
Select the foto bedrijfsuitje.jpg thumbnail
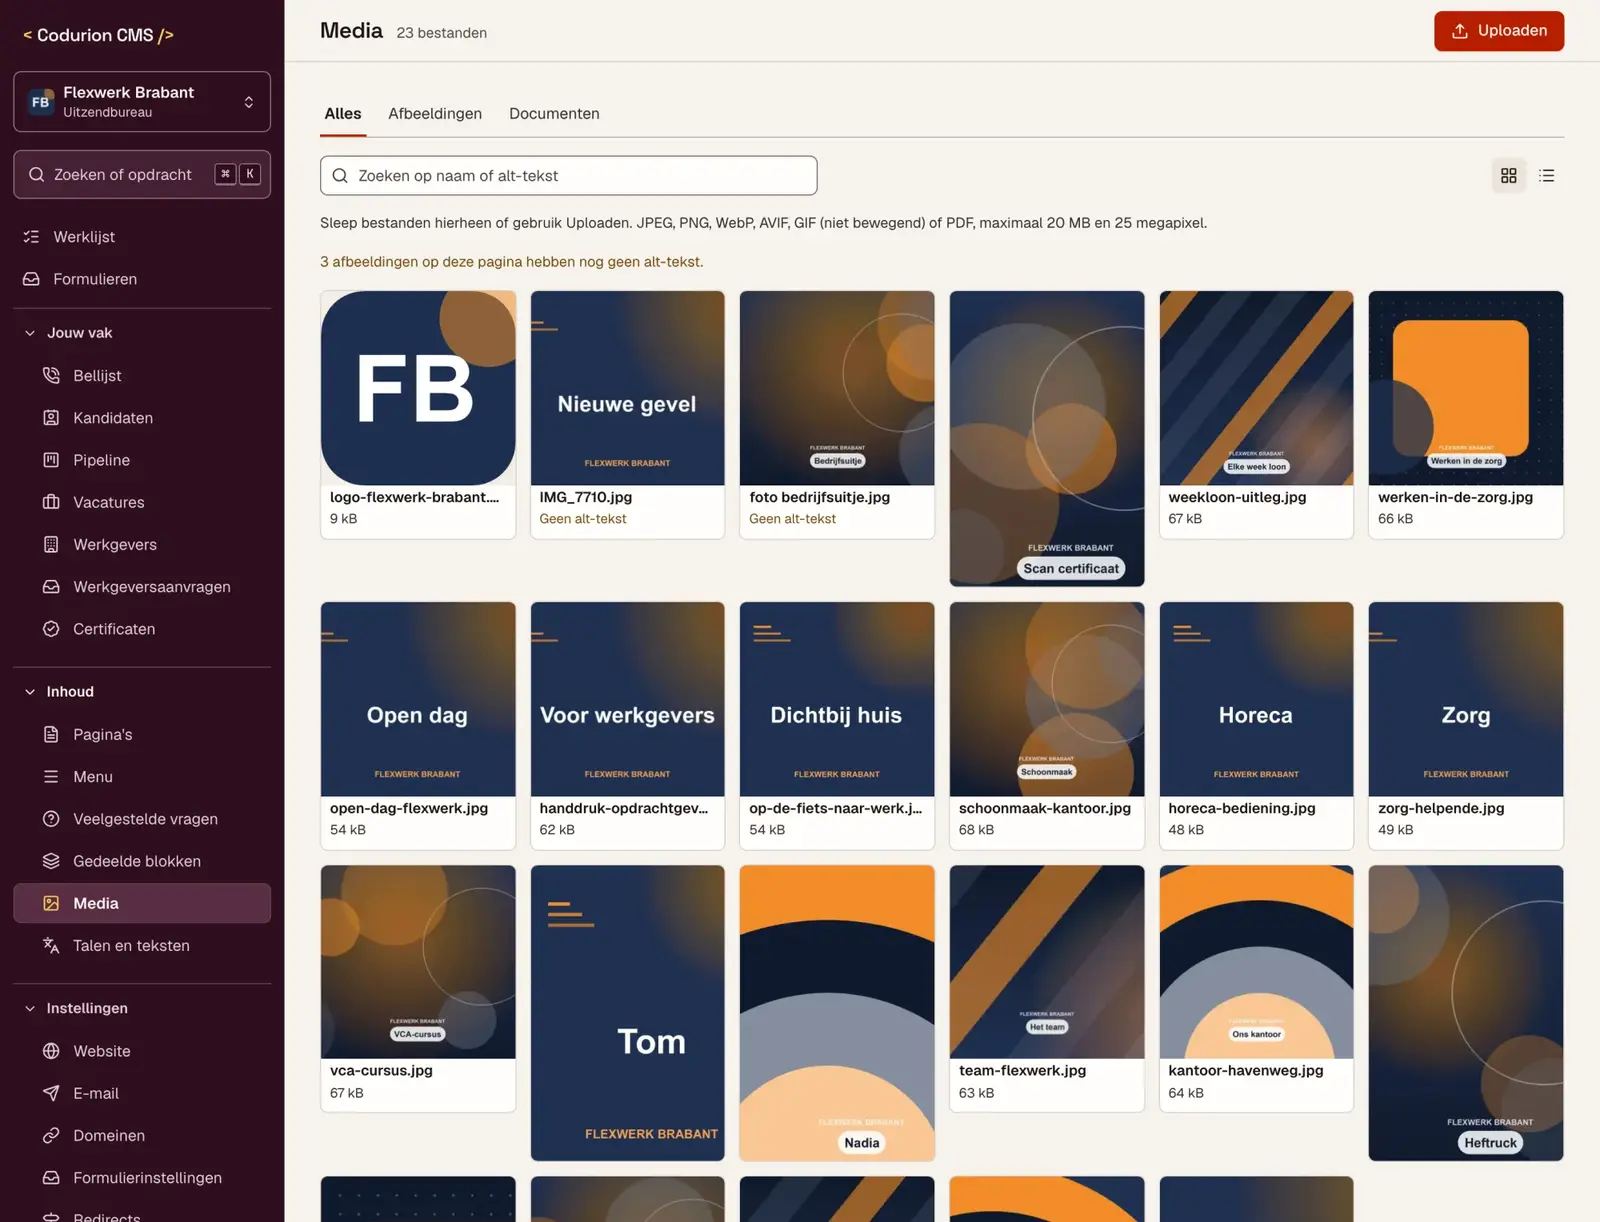(x=837, y=389)
